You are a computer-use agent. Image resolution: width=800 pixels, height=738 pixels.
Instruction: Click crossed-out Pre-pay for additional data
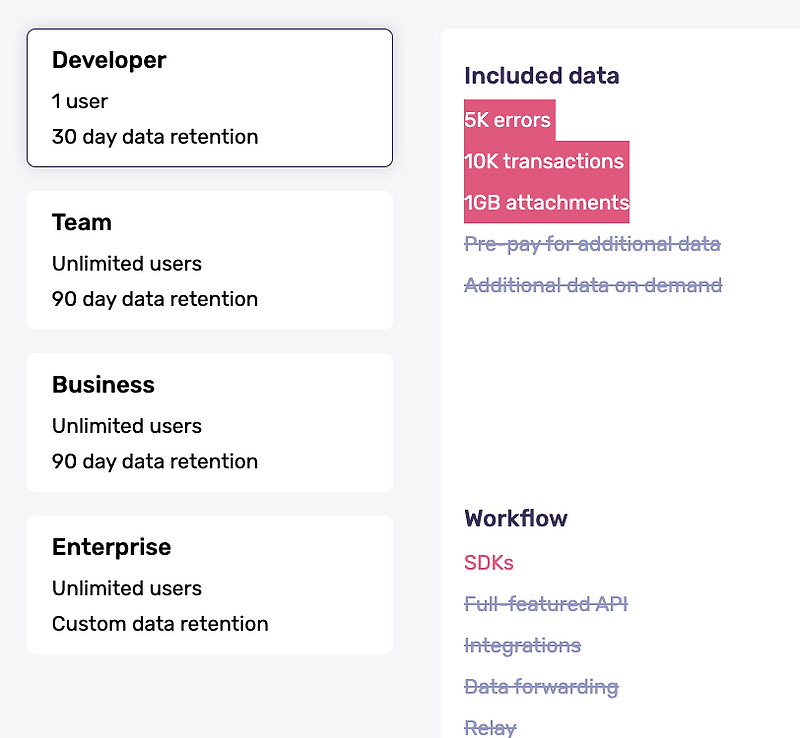tap(592, 244)
